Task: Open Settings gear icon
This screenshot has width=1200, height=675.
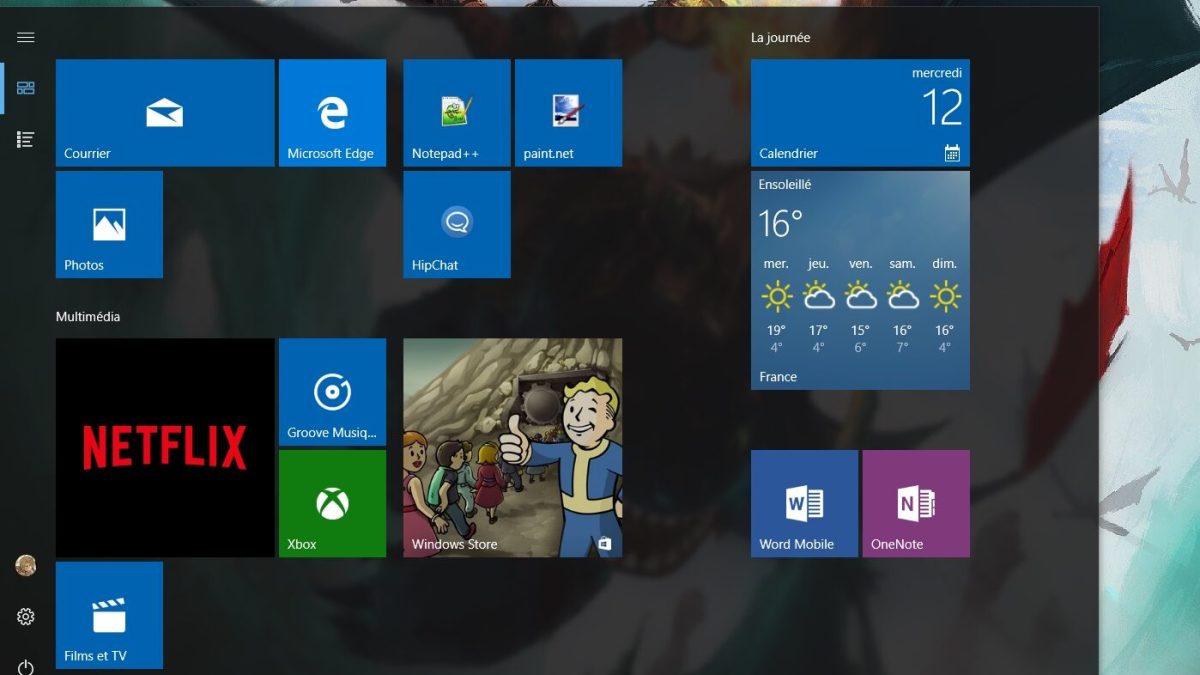Action: click(26, 617)
